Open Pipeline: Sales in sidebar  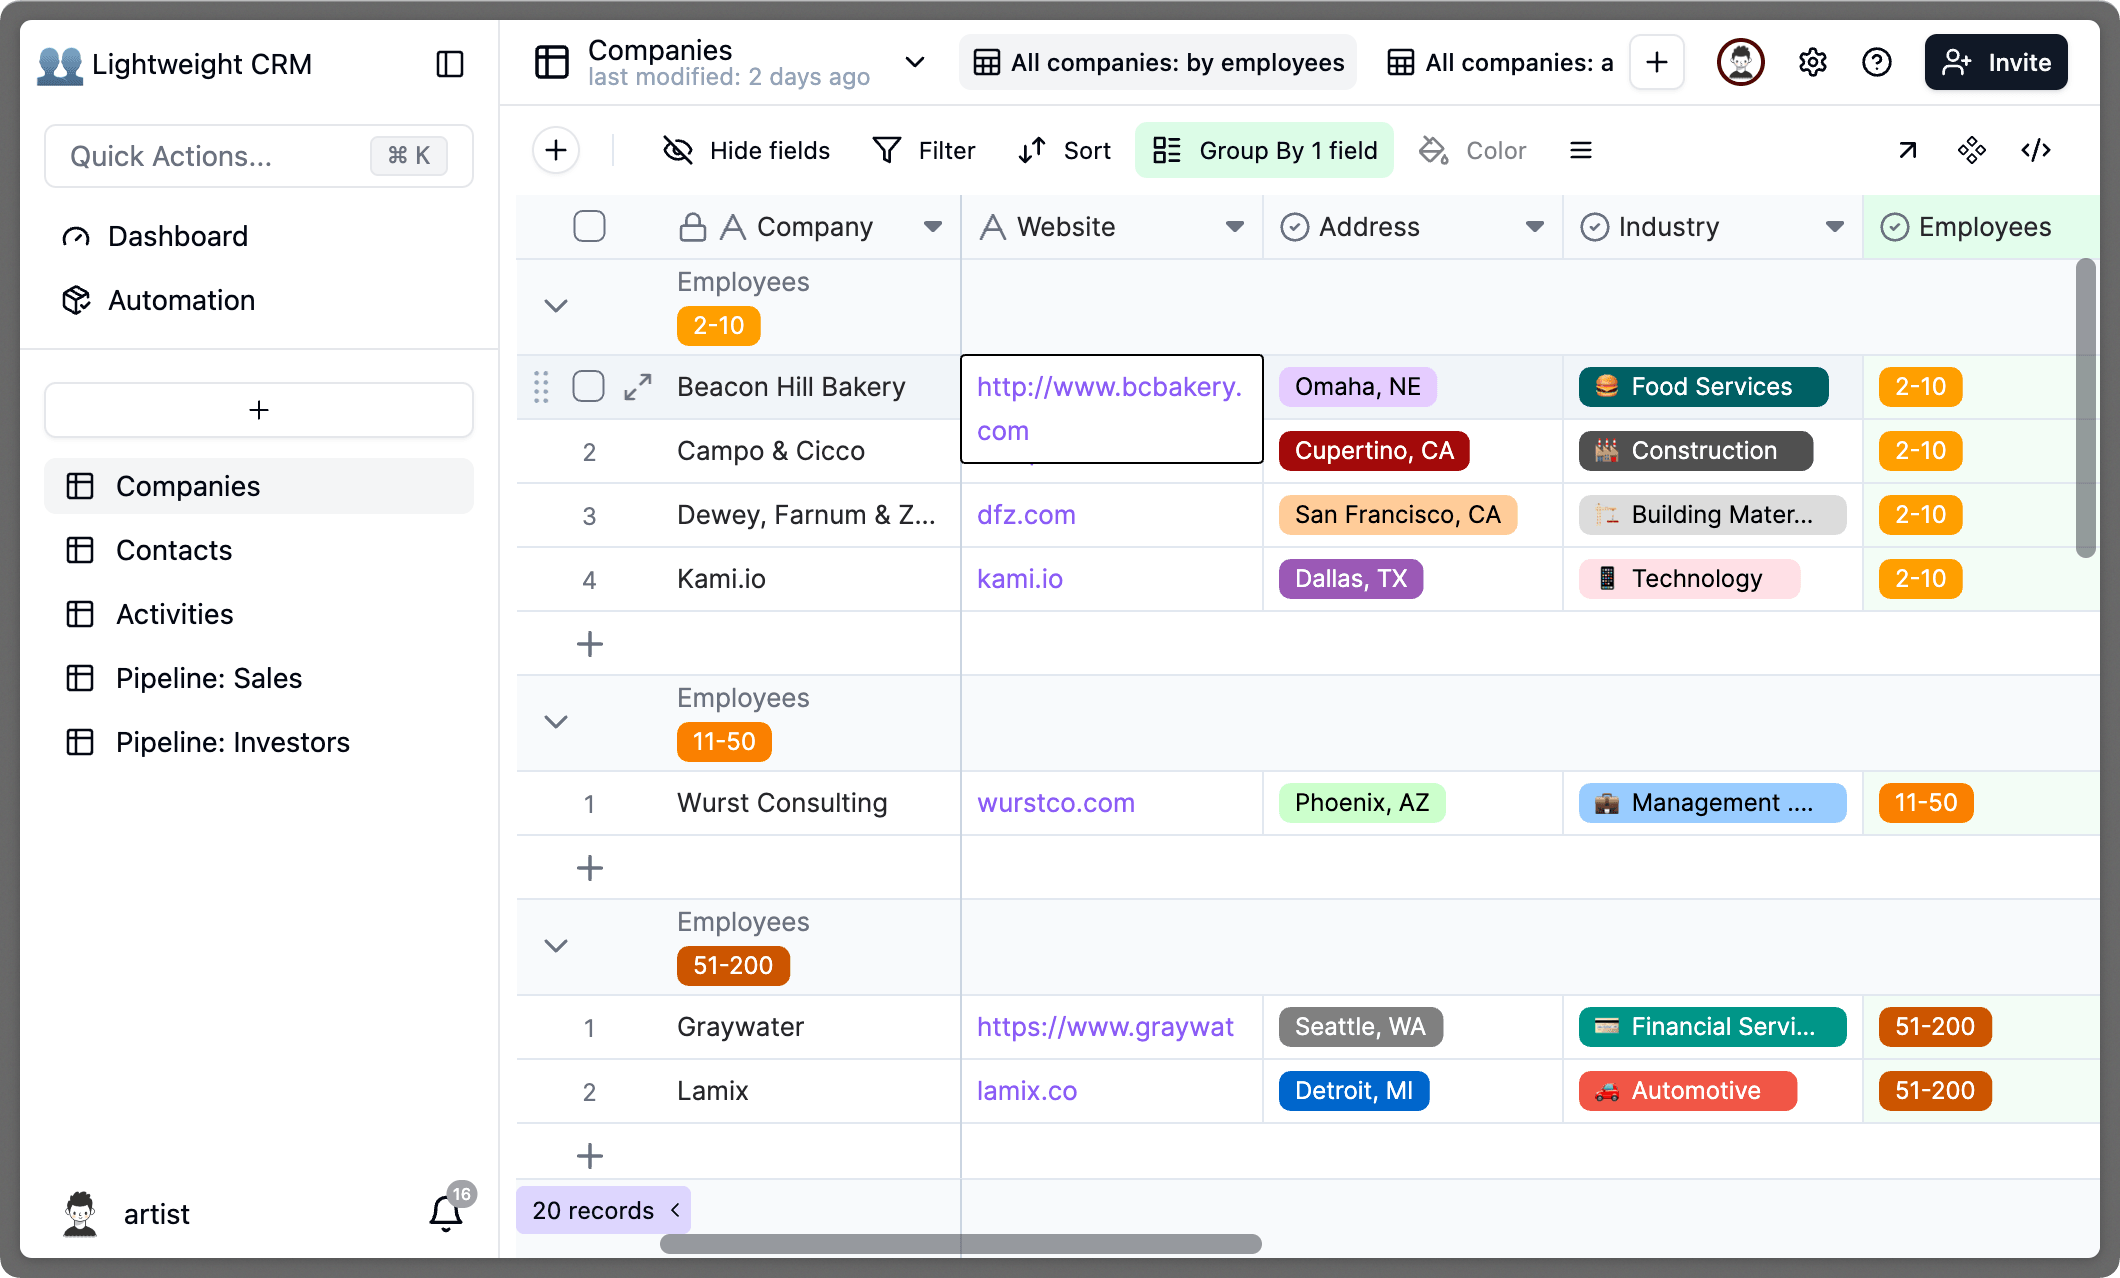[209, 678]
